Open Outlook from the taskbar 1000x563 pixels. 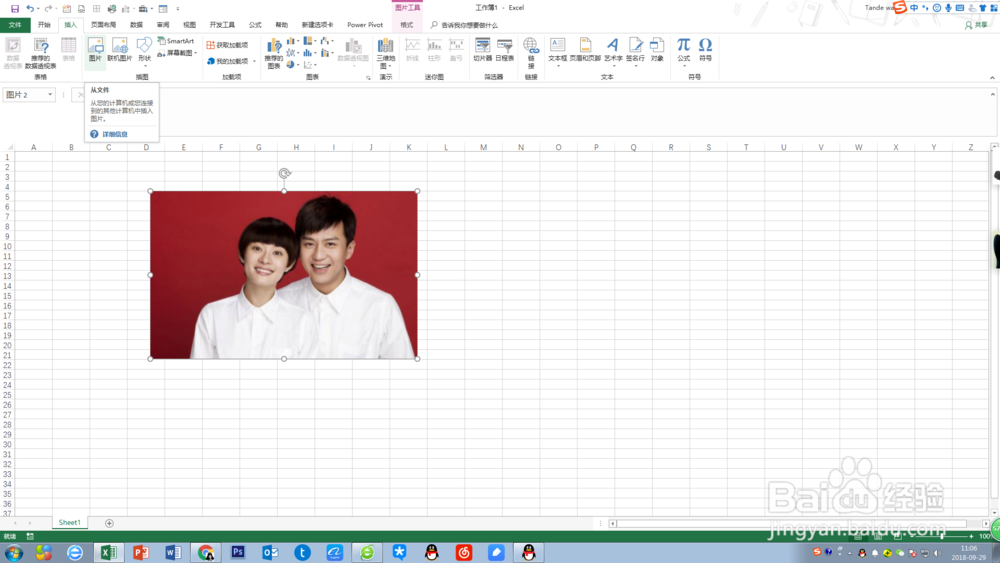270,552
